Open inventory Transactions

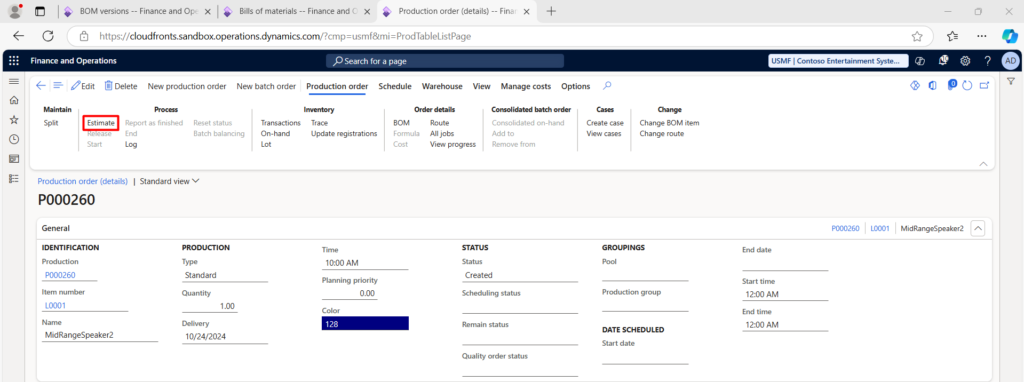pos(281,123)
